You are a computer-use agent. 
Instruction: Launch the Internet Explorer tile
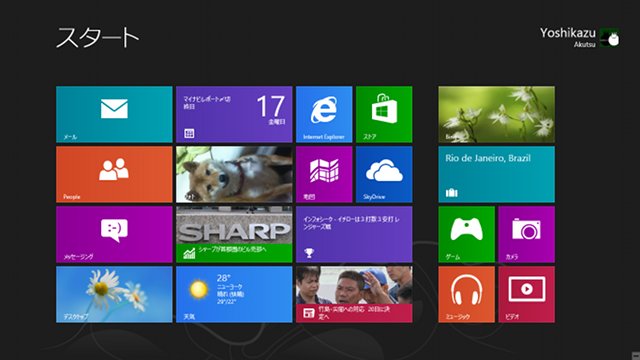[x=324, y=114]
